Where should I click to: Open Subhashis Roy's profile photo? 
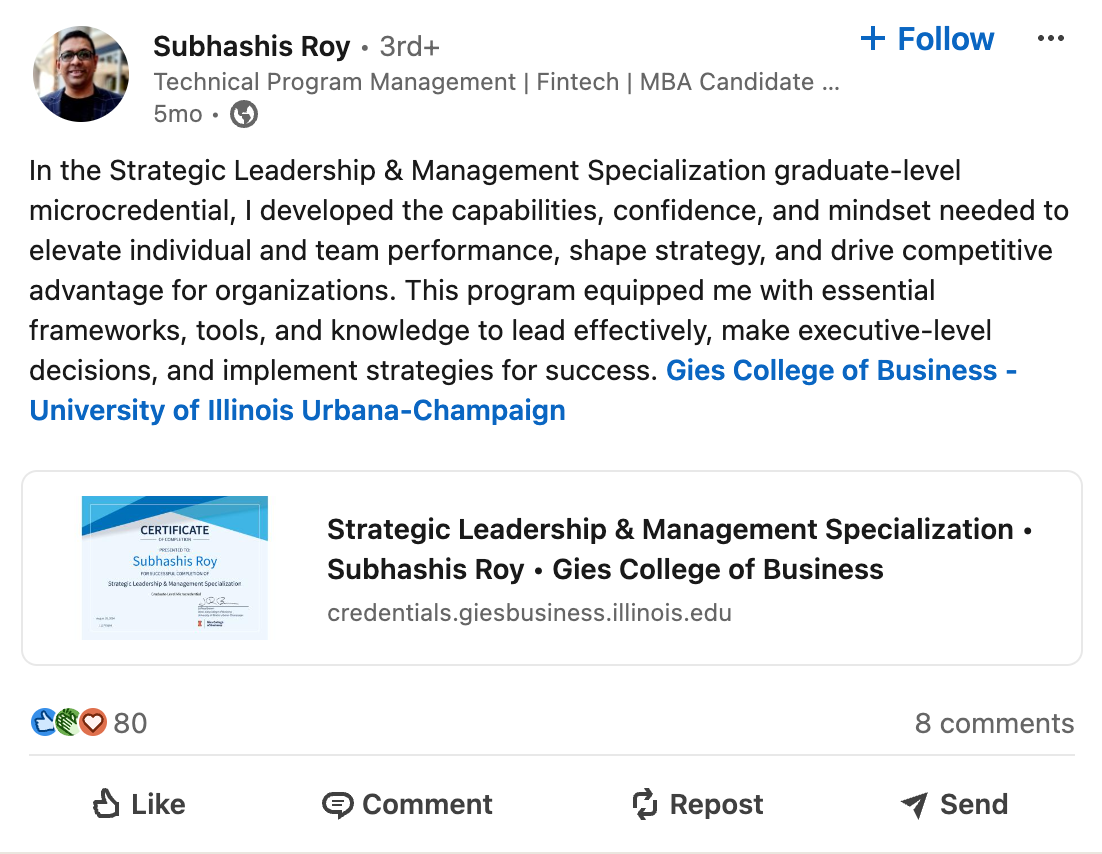coord(81,74)
